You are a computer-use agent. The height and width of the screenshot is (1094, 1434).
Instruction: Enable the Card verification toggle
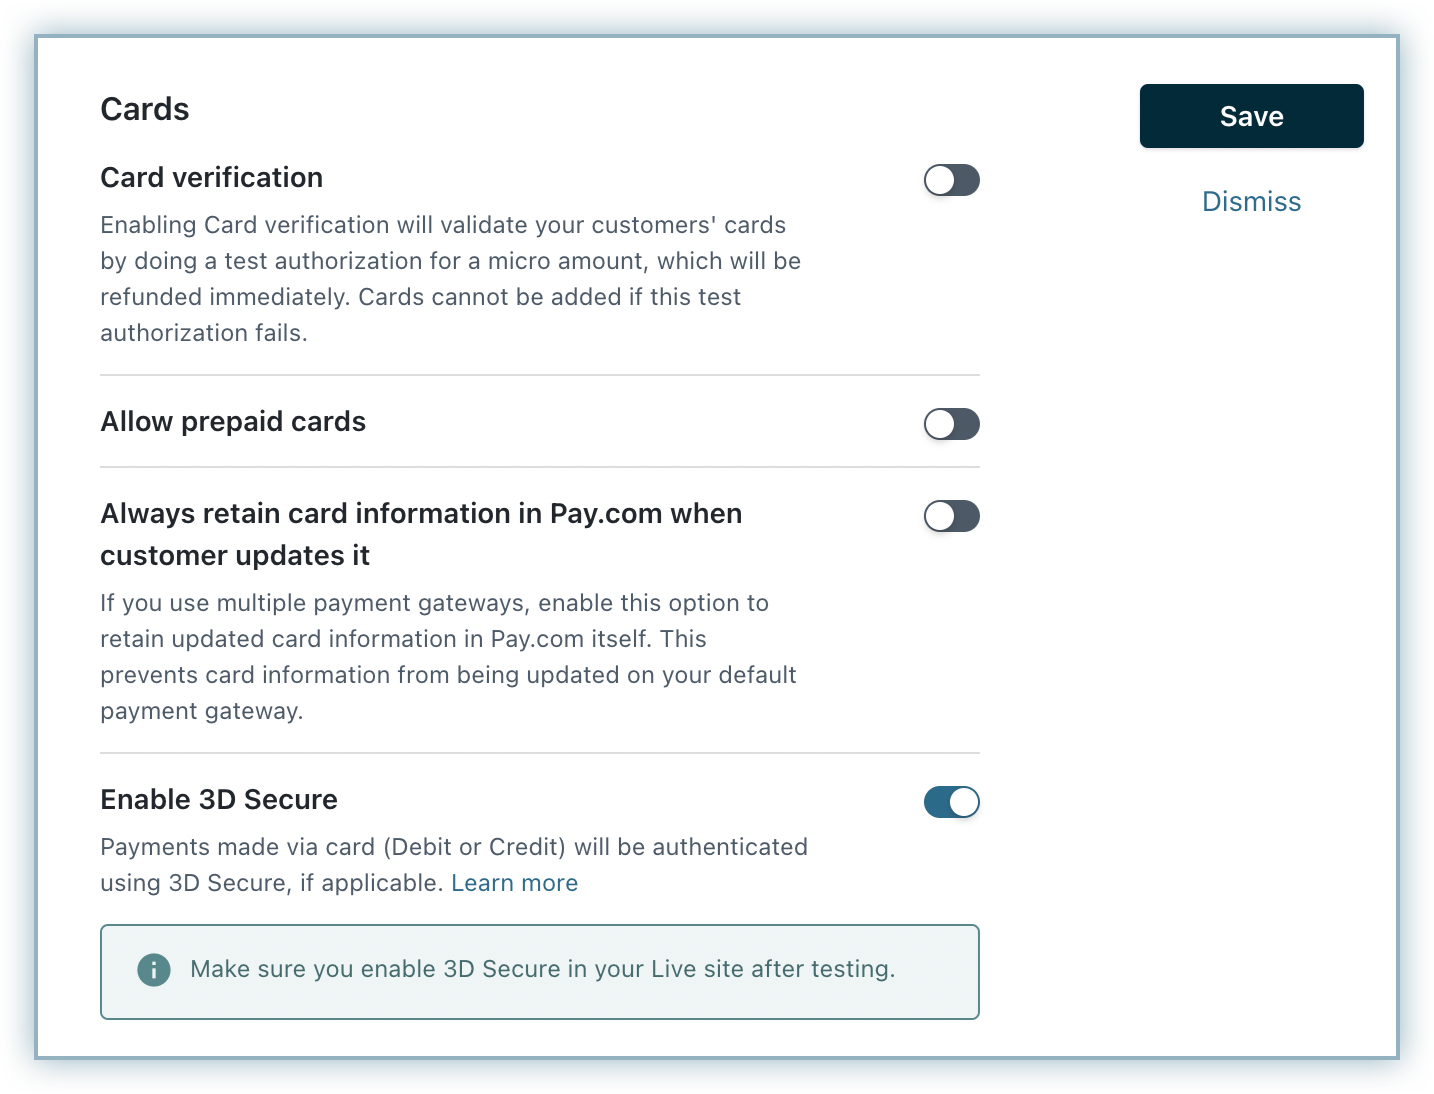[951, 180]
